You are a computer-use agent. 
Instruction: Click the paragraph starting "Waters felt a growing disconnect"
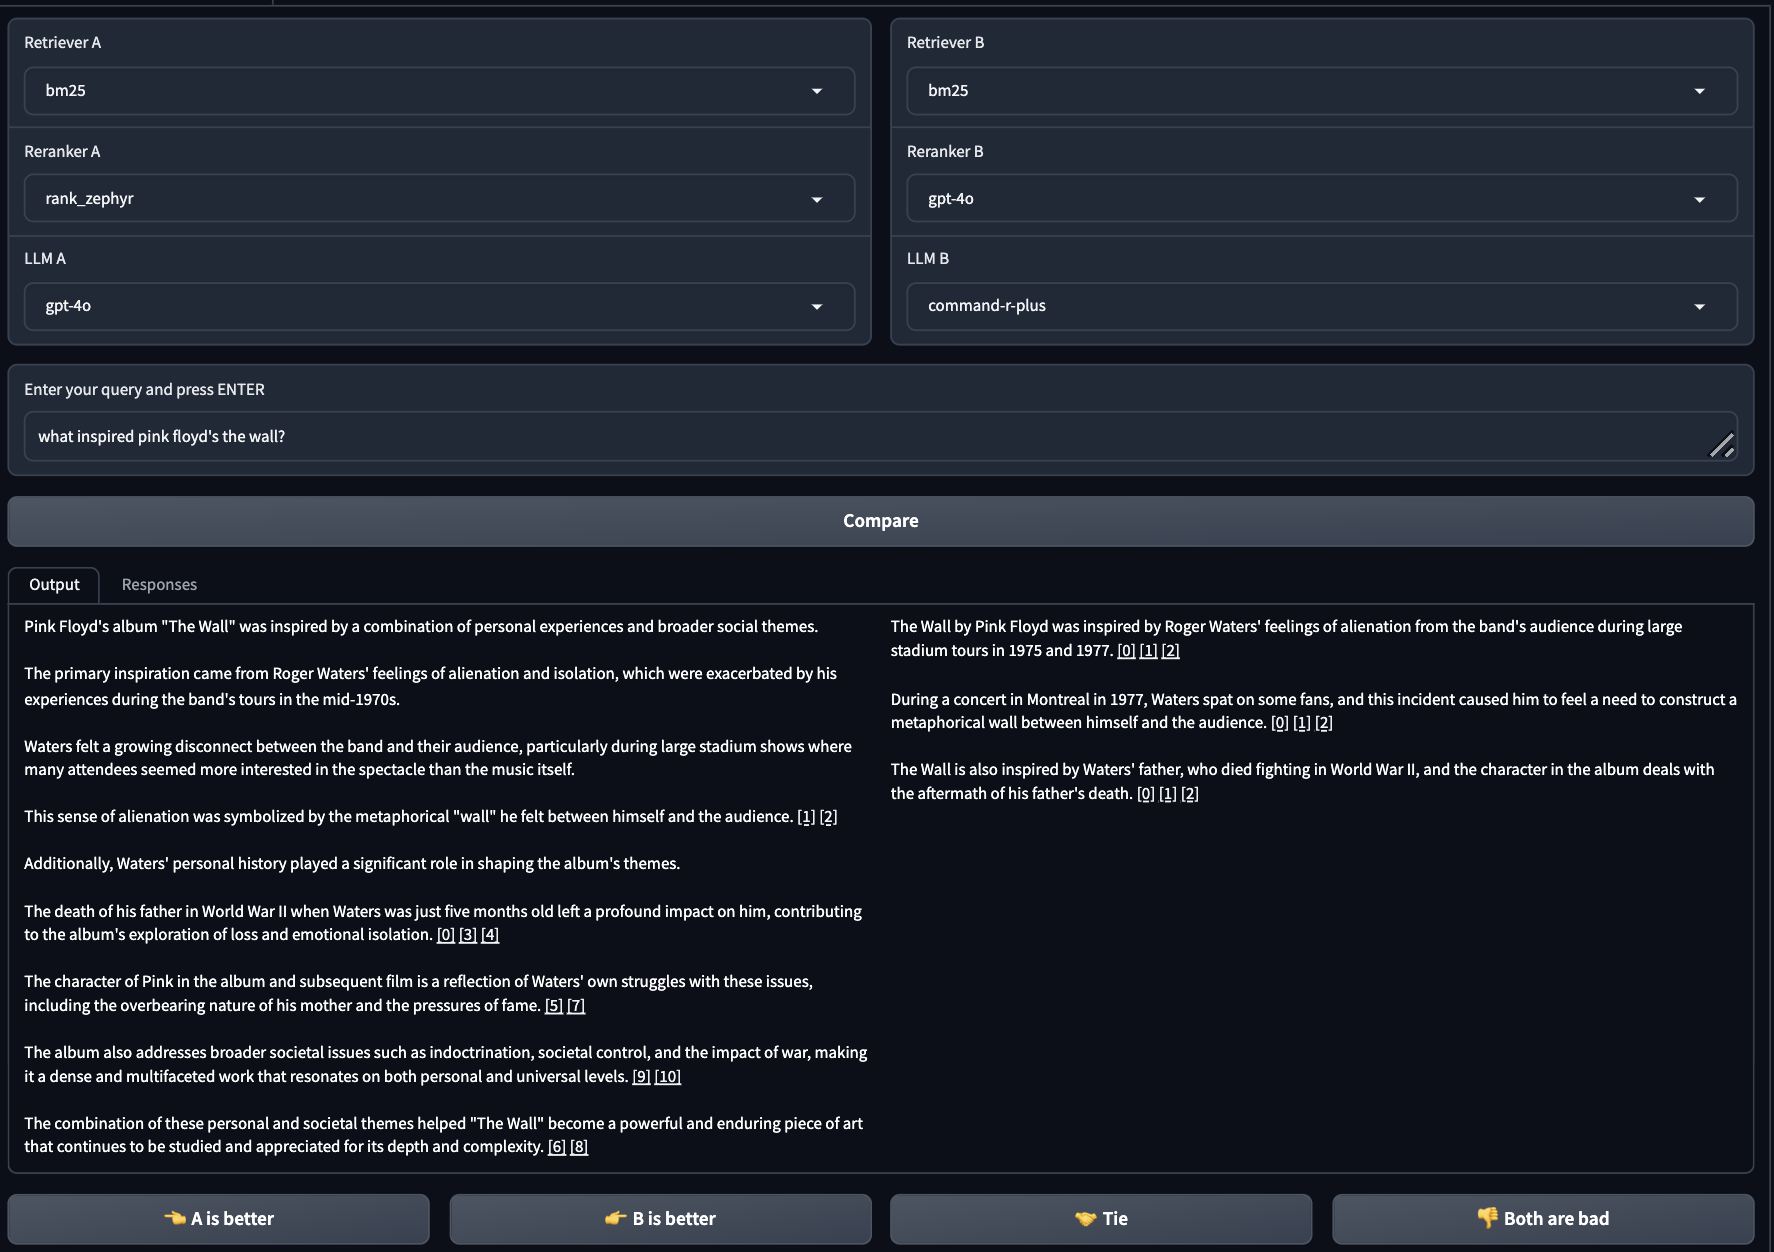tap(438, 758)
